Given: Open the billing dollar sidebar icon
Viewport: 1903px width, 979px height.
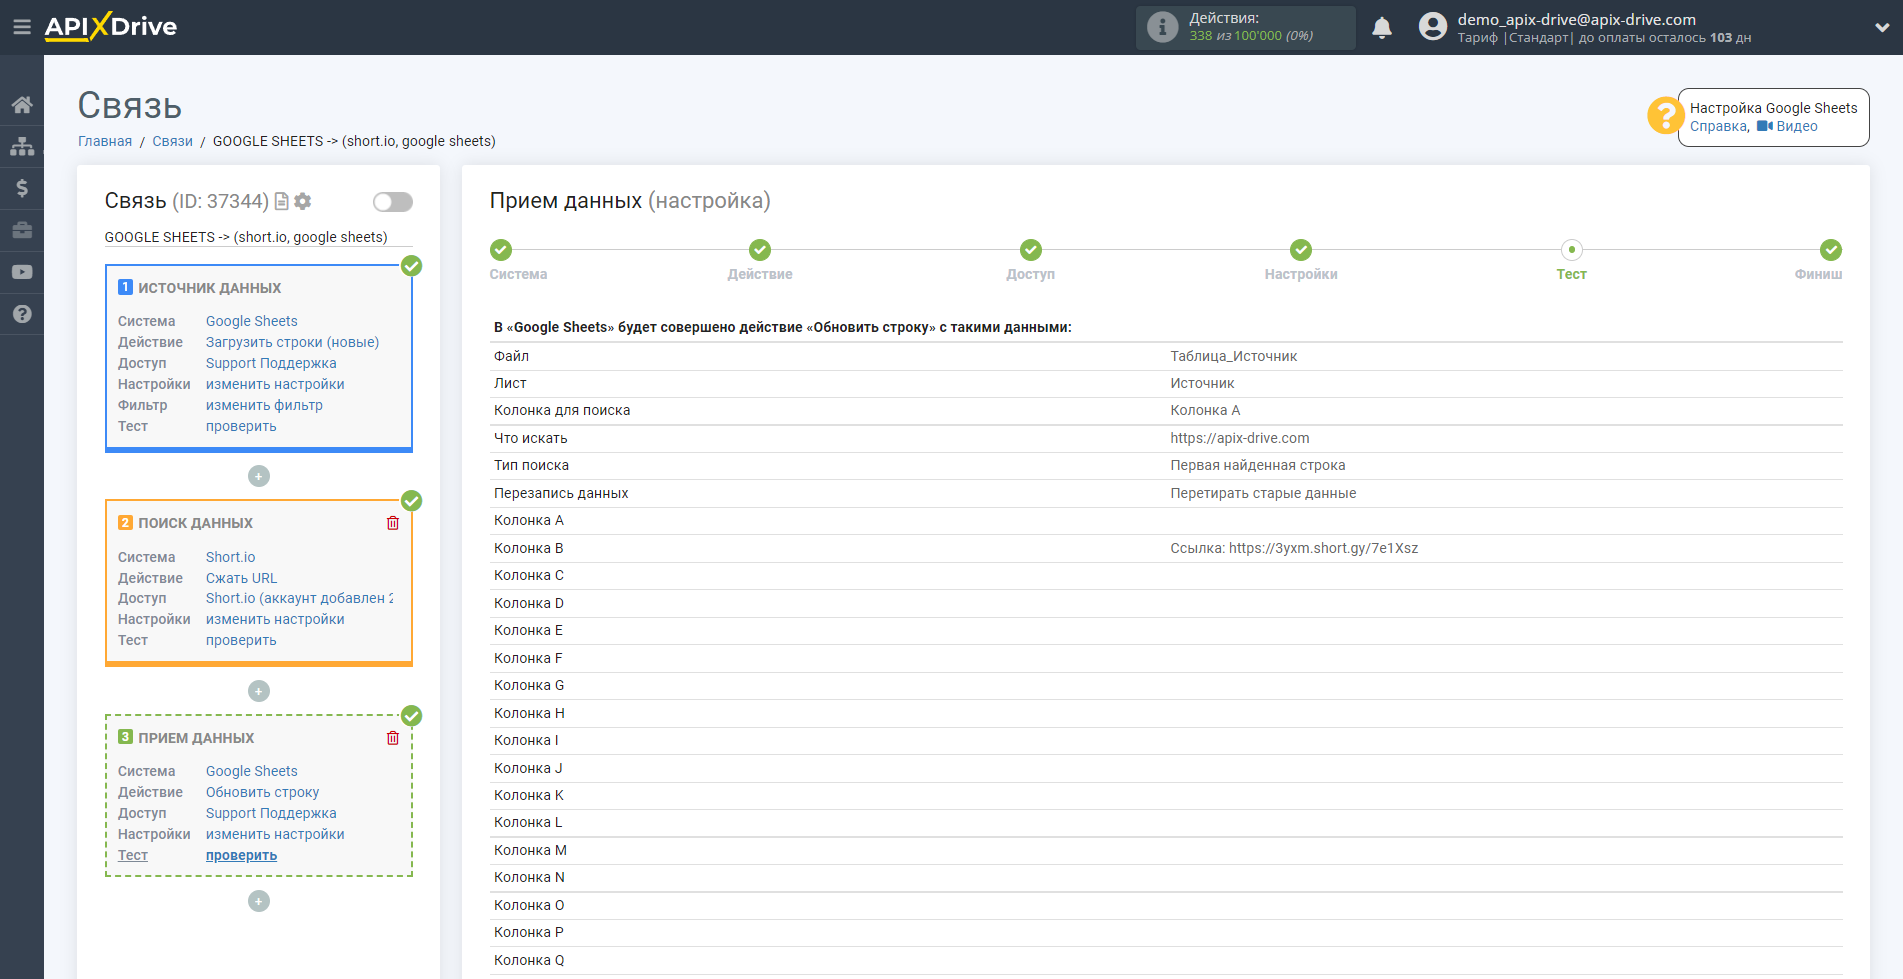Looking at the screenshot, I should 22,188.
